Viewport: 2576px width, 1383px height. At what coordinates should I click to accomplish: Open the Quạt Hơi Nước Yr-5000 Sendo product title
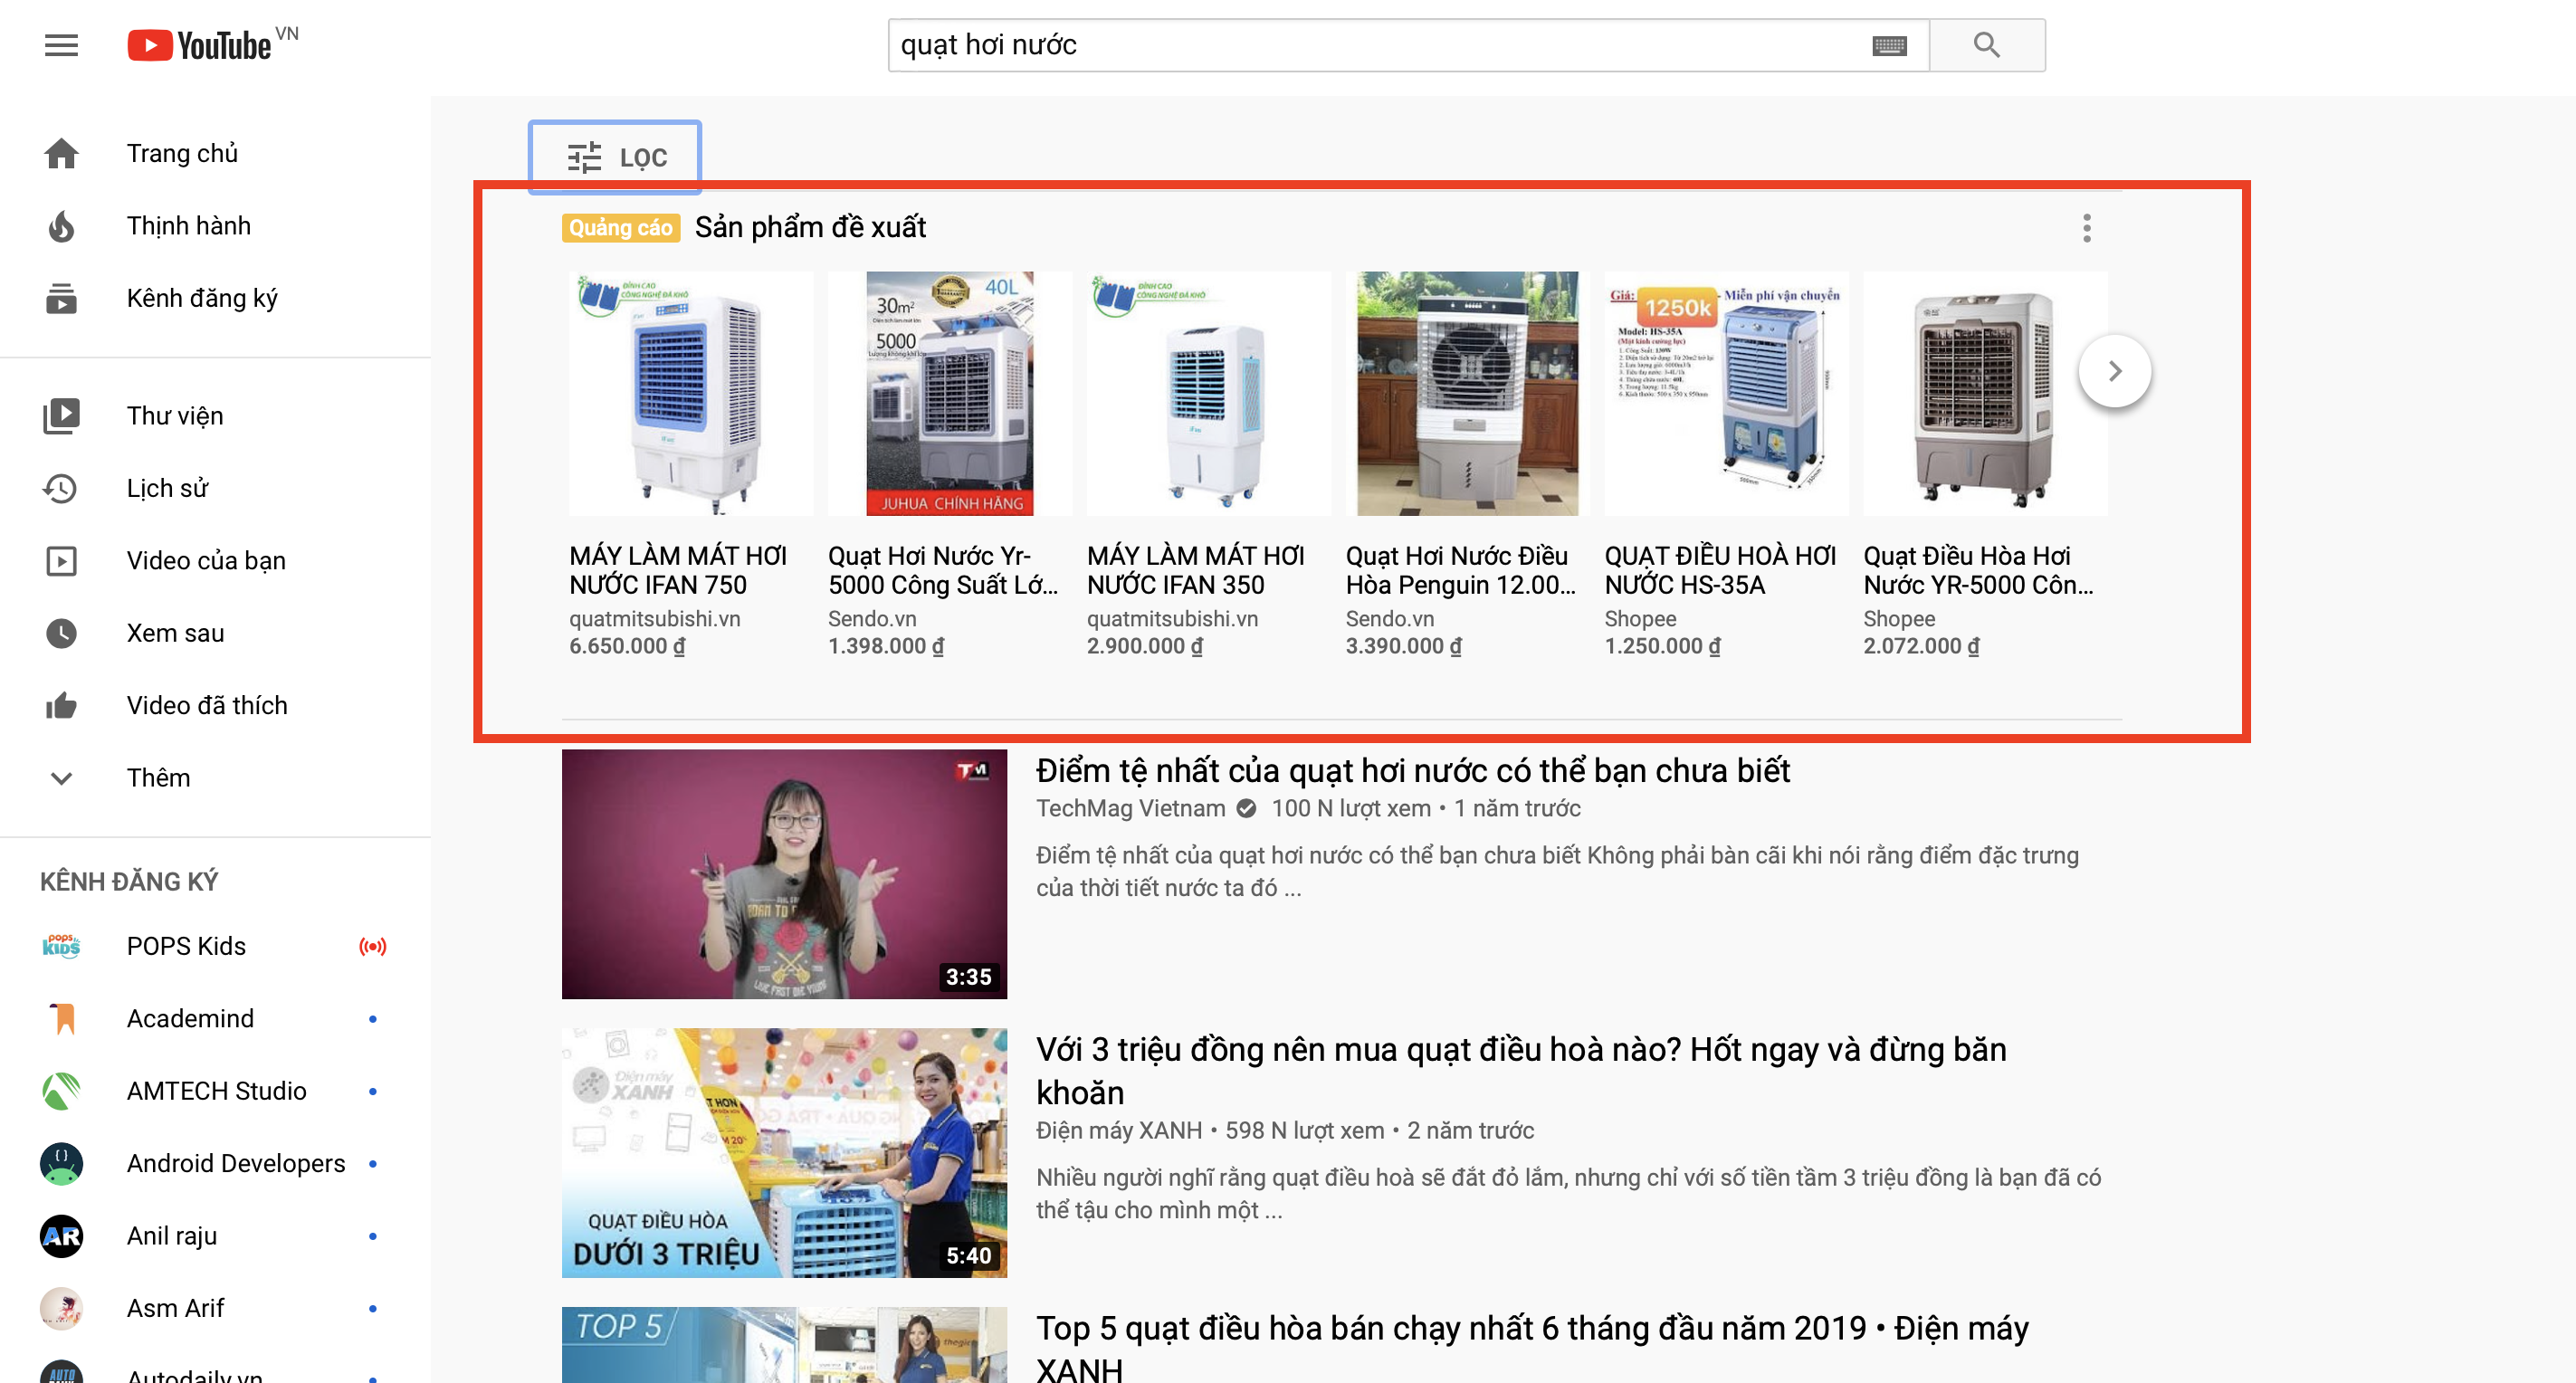pos(942,570)
